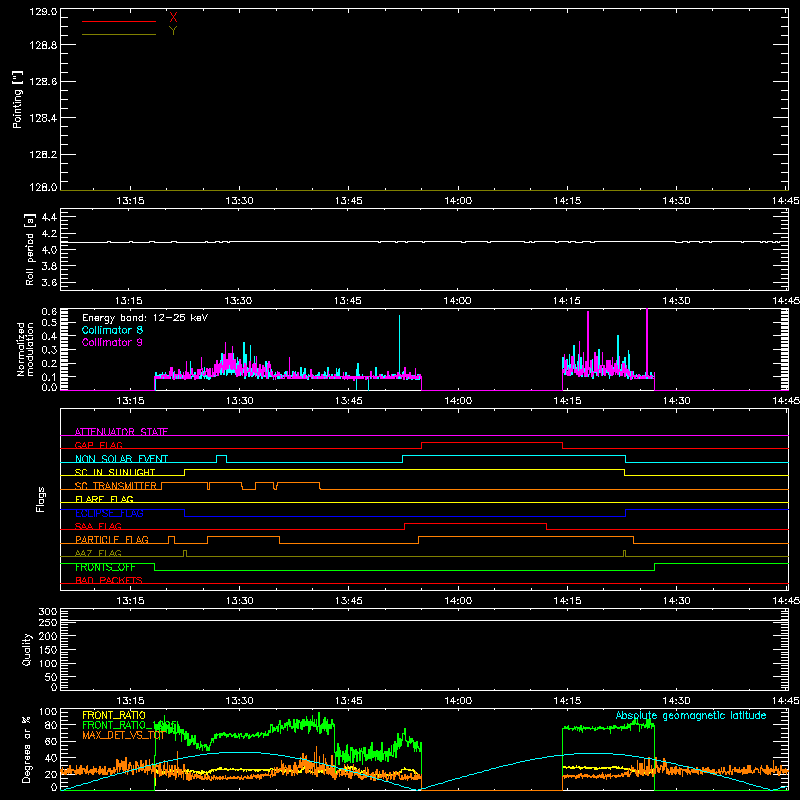Click the orange MAX_DET_VS_TOT legend label
Screen dimensions: 800x800
(x=123, y=735)
